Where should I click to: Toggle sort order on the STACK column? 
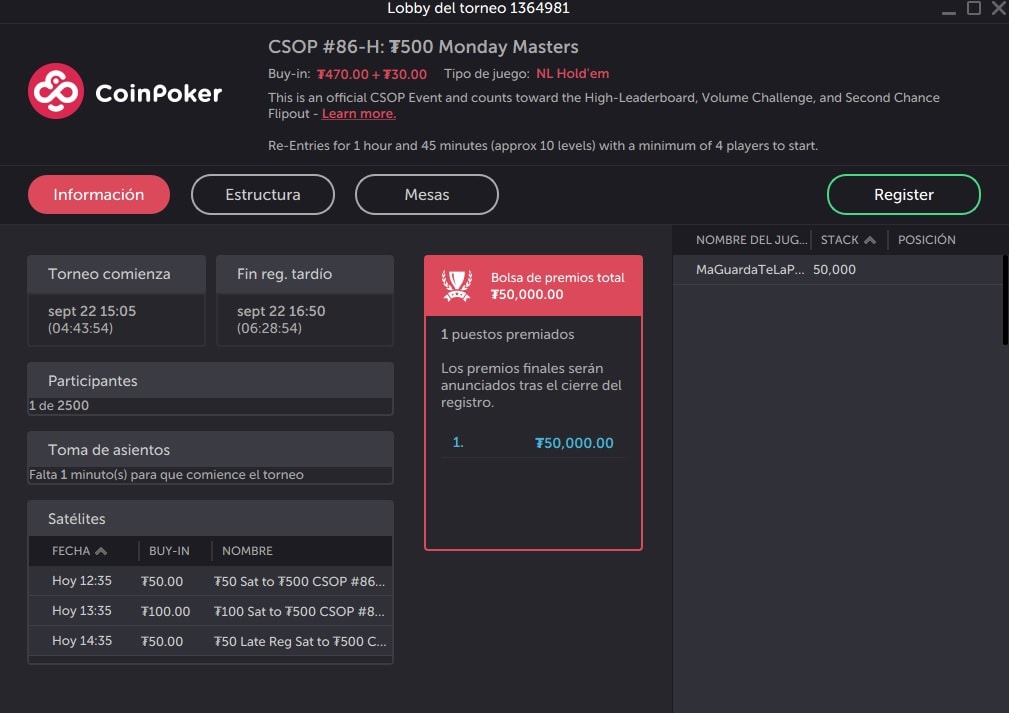point(847,239)
